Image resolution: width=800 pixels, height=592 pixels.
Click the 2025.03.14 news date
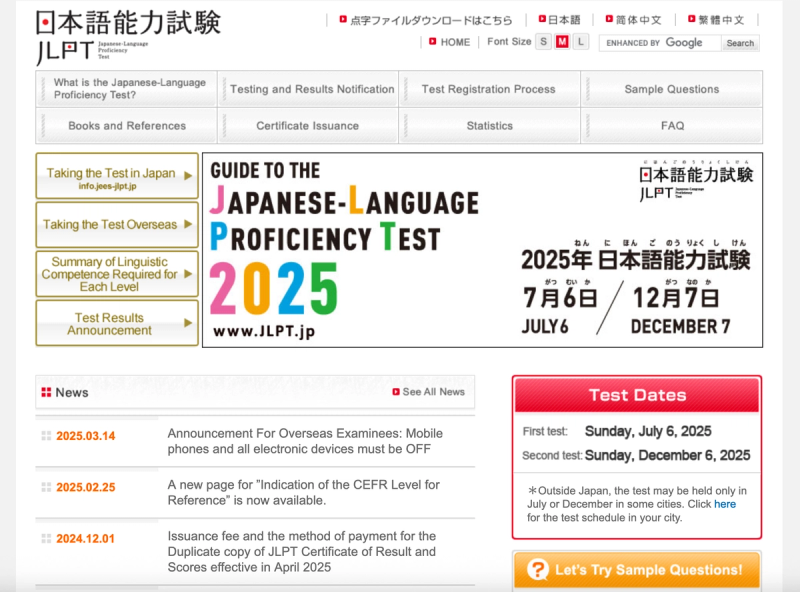86,436
